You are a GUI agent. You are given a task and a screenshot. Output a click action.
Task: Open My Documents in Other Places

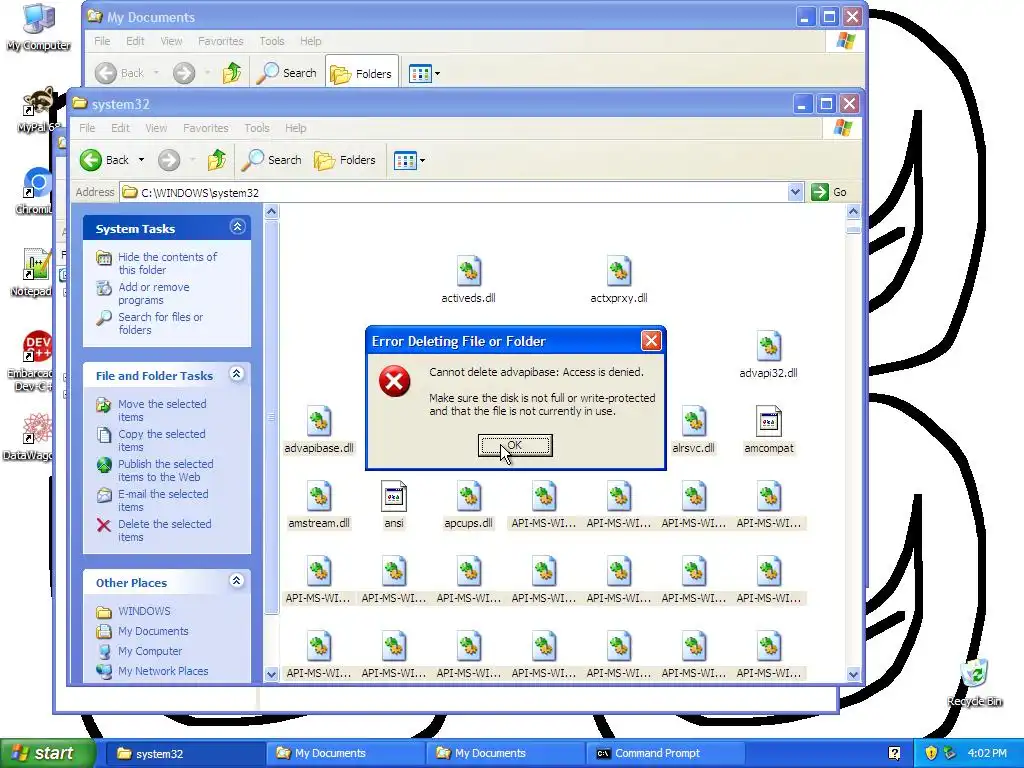click(153, 631)
